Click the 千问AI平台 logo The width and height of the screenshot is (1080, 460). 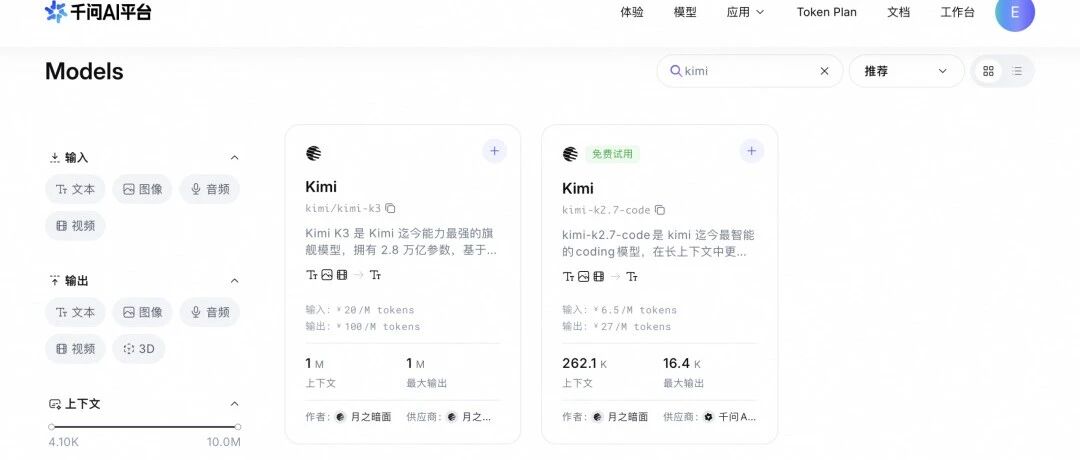[97, 12]
